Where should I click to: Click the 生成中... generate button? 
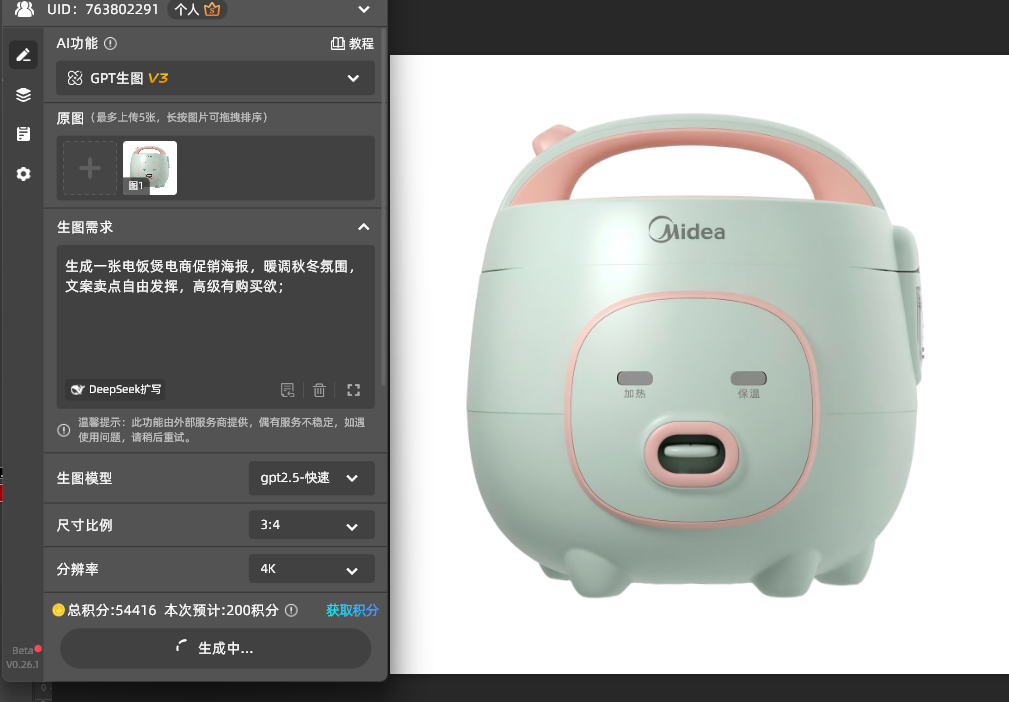[216, 648]
